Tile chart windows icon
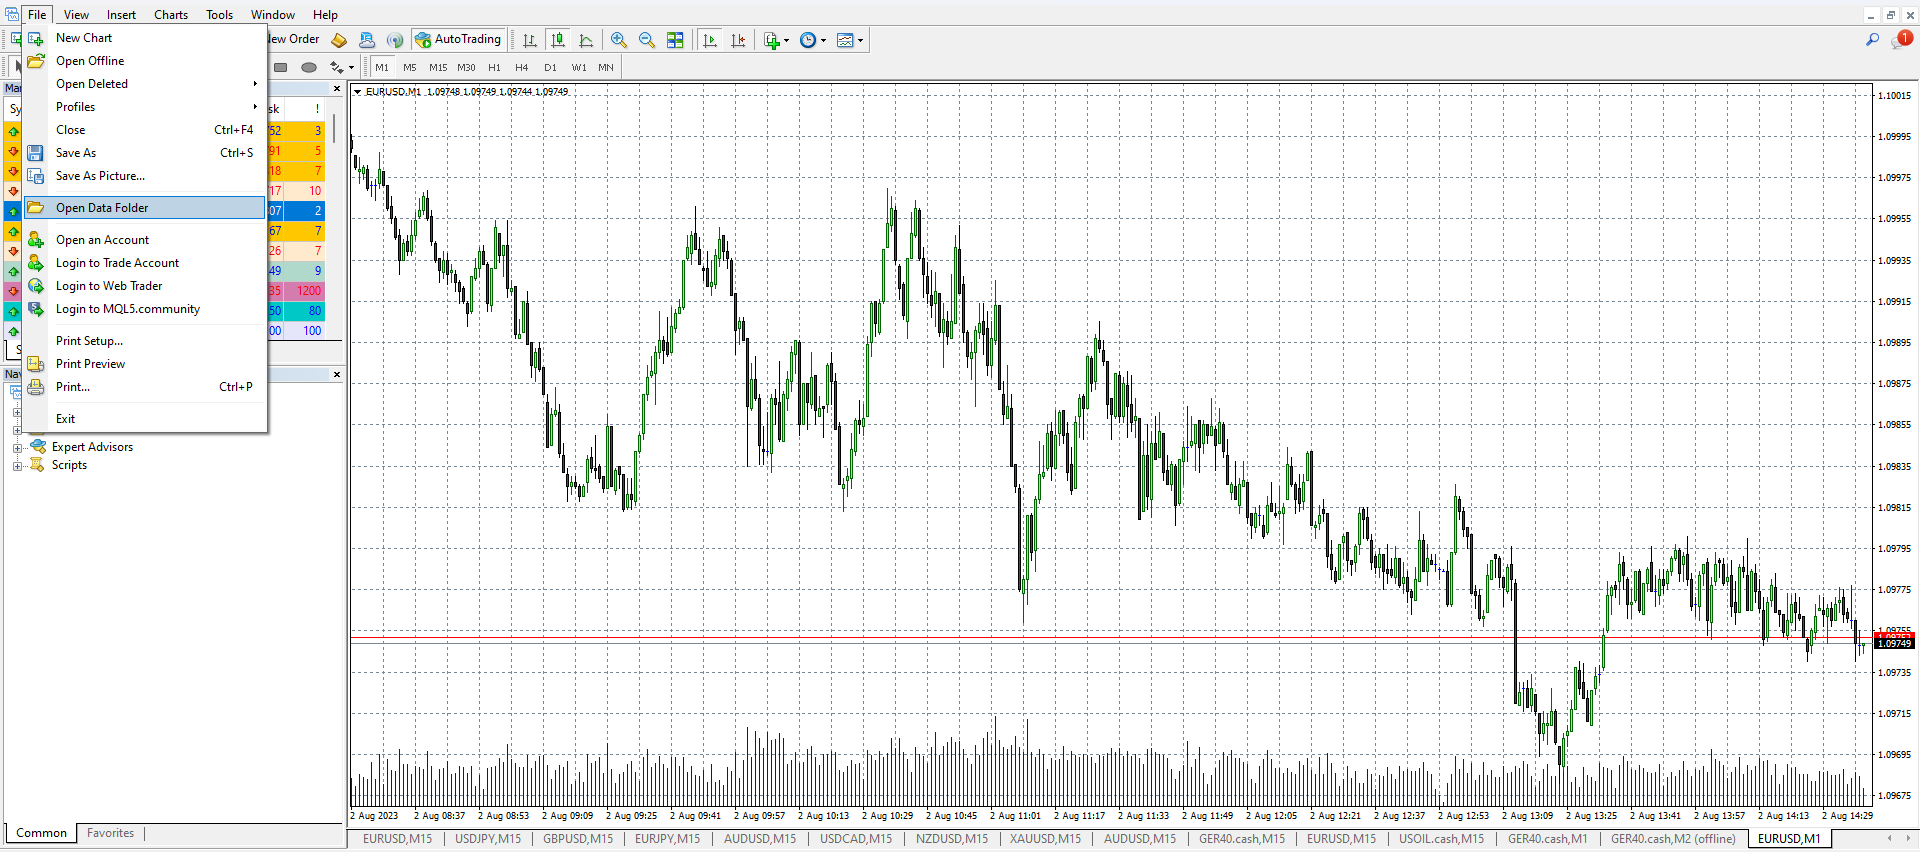This screenshot has width=1920, height=852. tap(675, 40)
